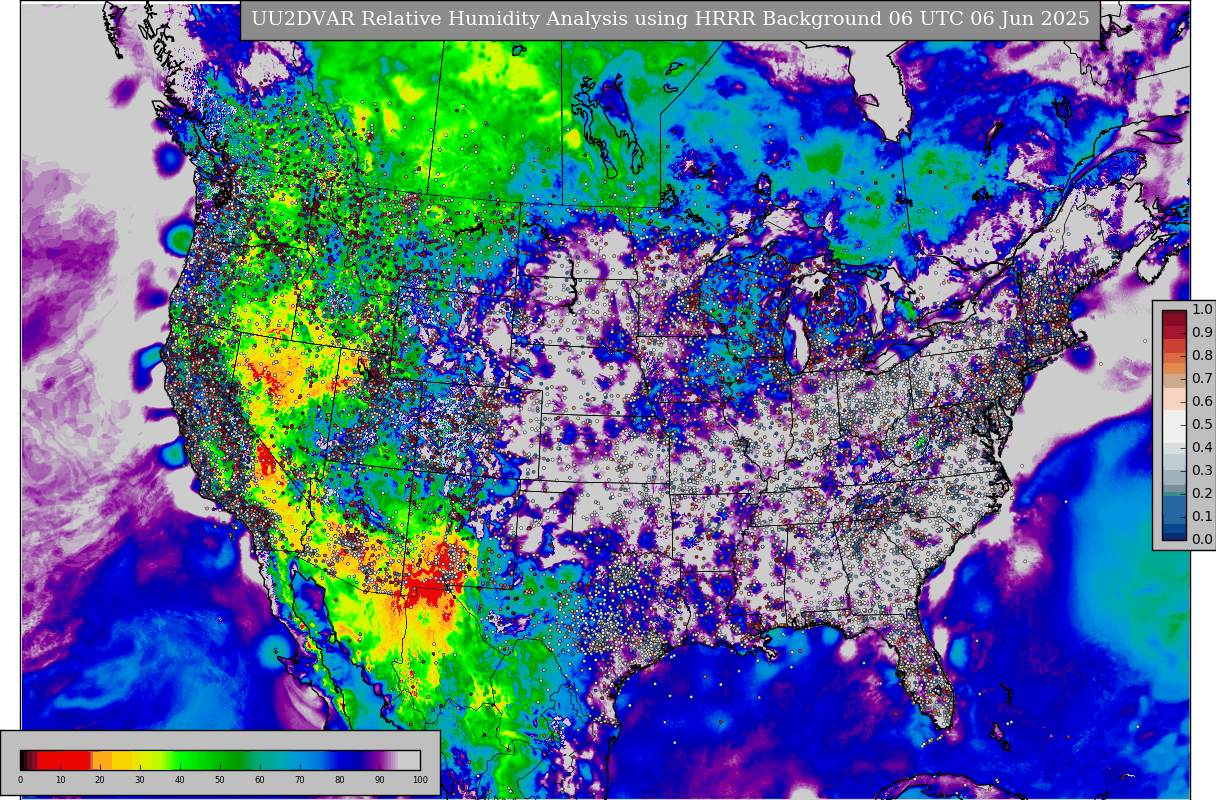This screenshot has width=1216, height=800.
Task: Click the map title mentioning UU2DVAR Relative Humidity Analysis
Action: coord(670,19)
